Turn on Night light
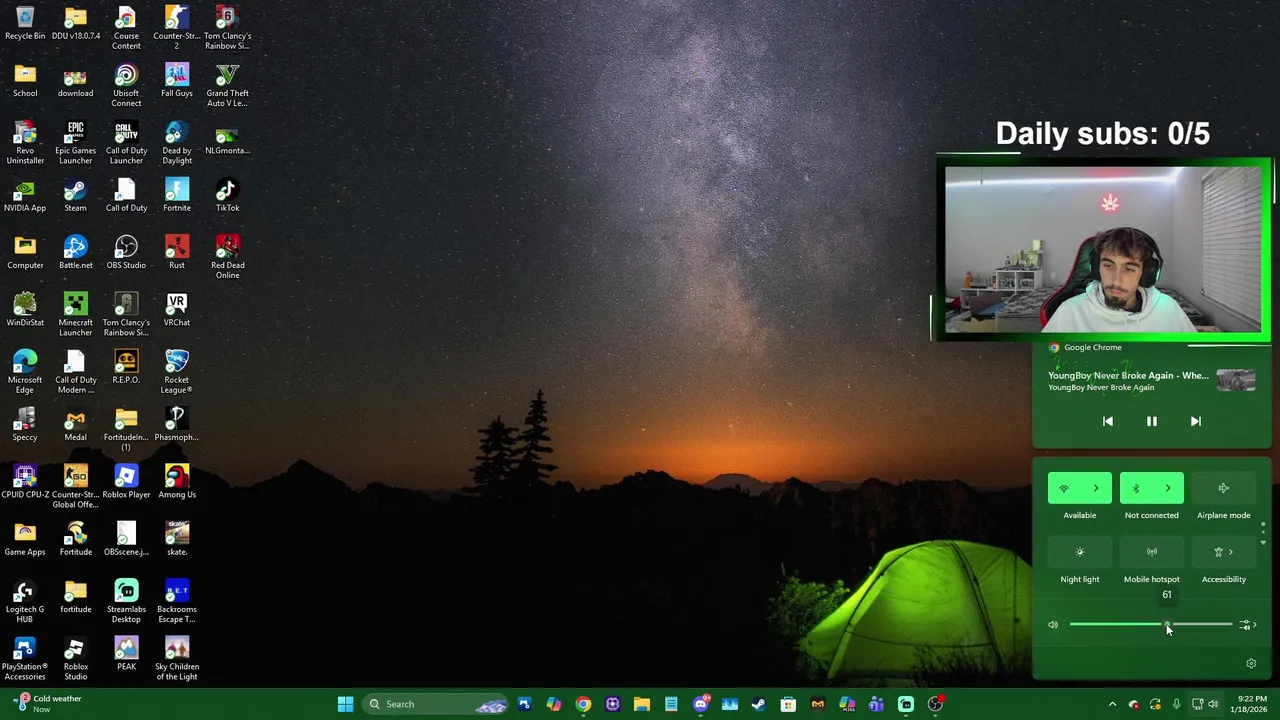The image size is (1280, 720). pos(1080,552)
